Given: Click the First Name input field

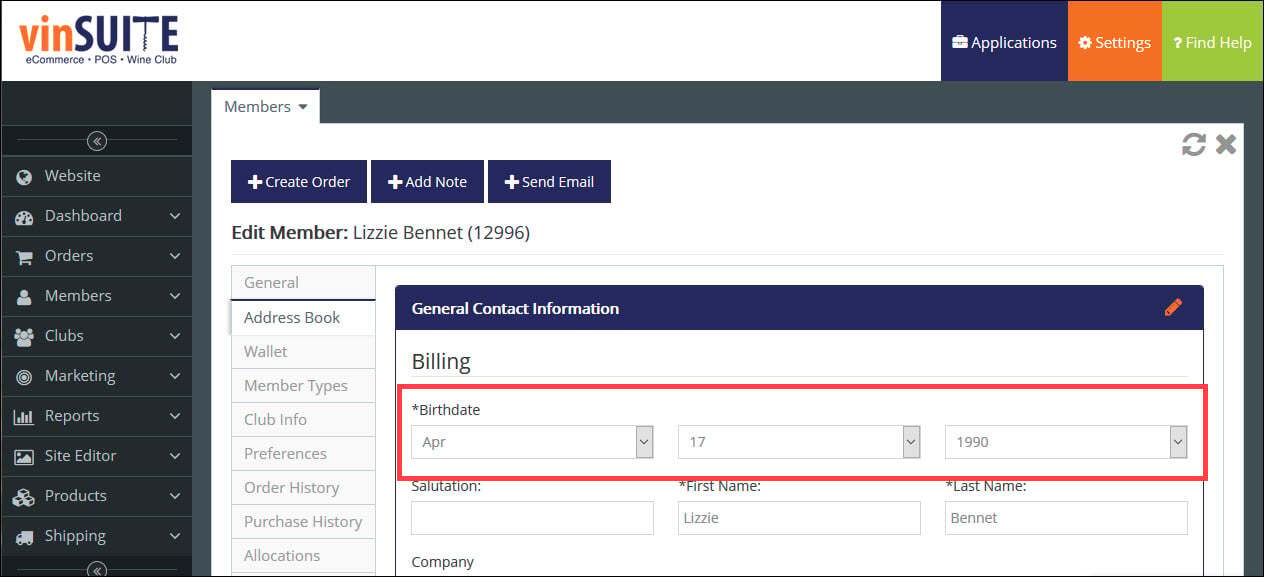Looking at the screenshot, I should click(799, 518).
